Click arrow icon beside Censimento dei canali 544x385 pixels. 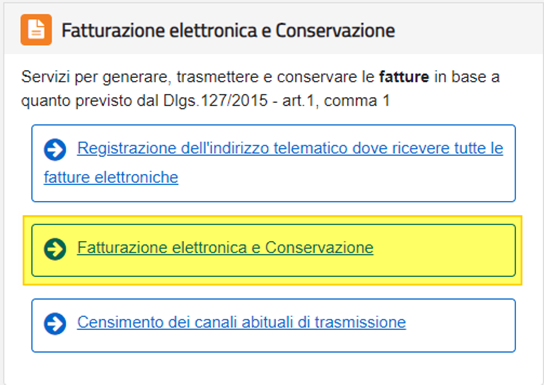pos(55,324)
